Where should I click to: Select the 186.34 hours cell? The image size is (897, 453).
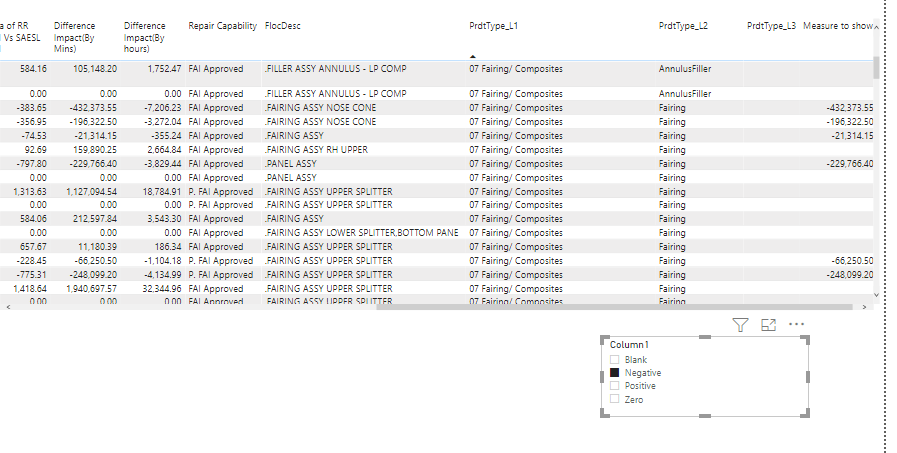tap(168, 247)
